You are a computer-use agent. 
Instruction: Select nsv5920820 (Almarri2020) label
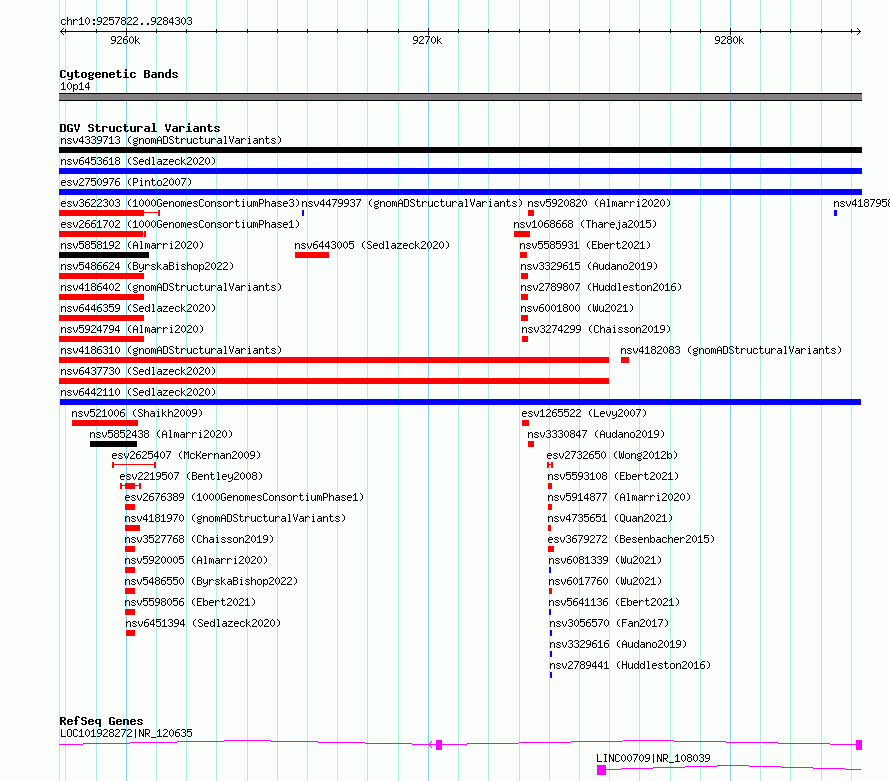point(599,203)
